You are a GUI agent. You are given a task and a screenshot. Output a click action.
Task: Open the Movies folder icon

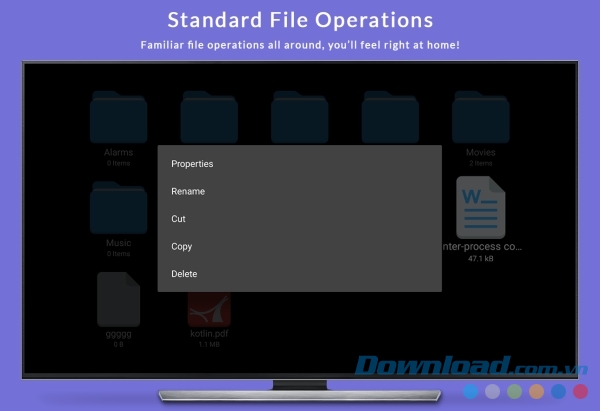pyautogui.click(x=481, y=117)
